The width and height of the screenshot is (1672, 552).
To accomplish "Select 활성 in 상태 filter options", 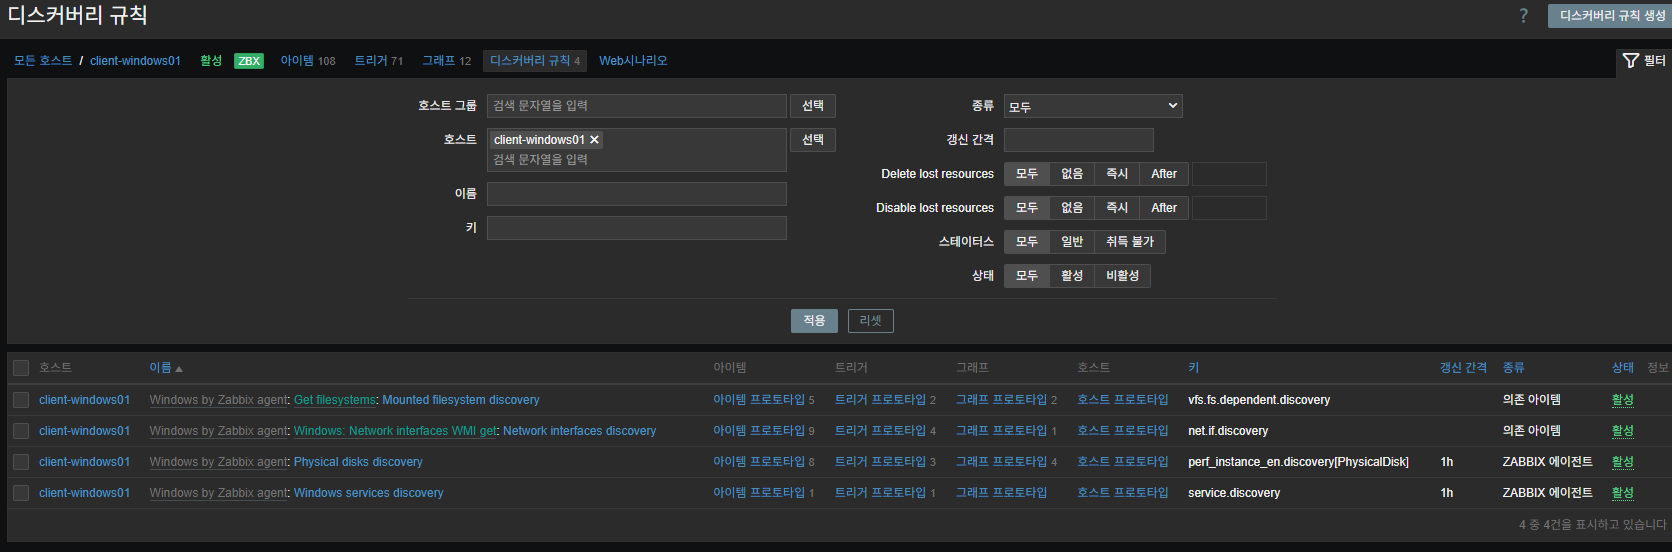I will [x=1072, y=276].
